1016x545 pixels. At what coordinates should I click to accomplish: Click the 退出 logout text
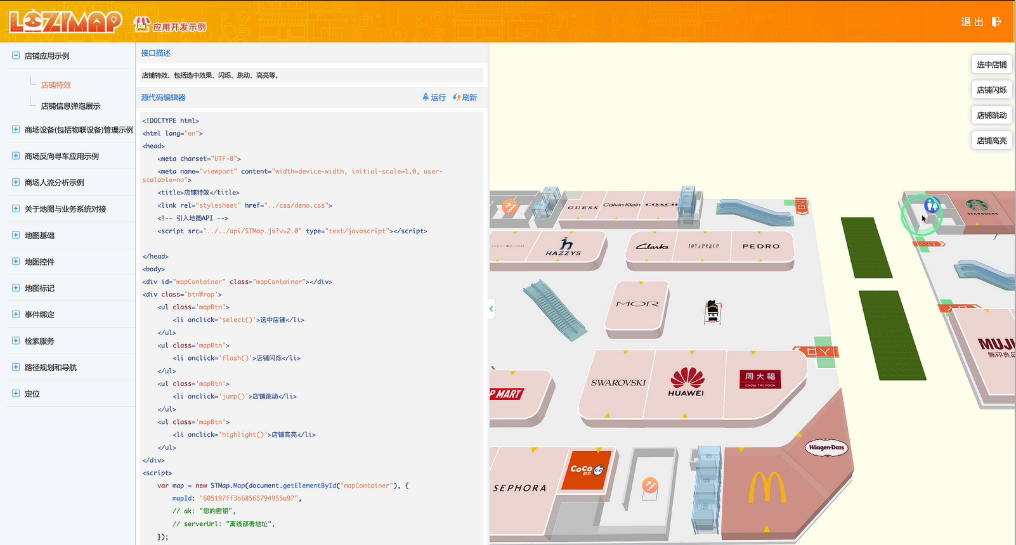[x=972, y=22]
